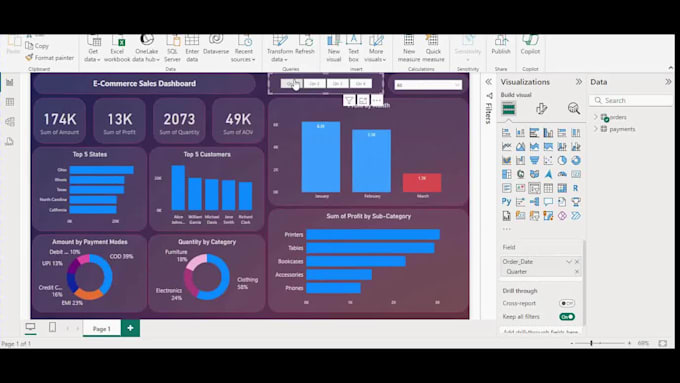Viewport: 680px width, 383px height.
Task: Click the Printers bar in Sub-Category chart
Action: point(373,235)
